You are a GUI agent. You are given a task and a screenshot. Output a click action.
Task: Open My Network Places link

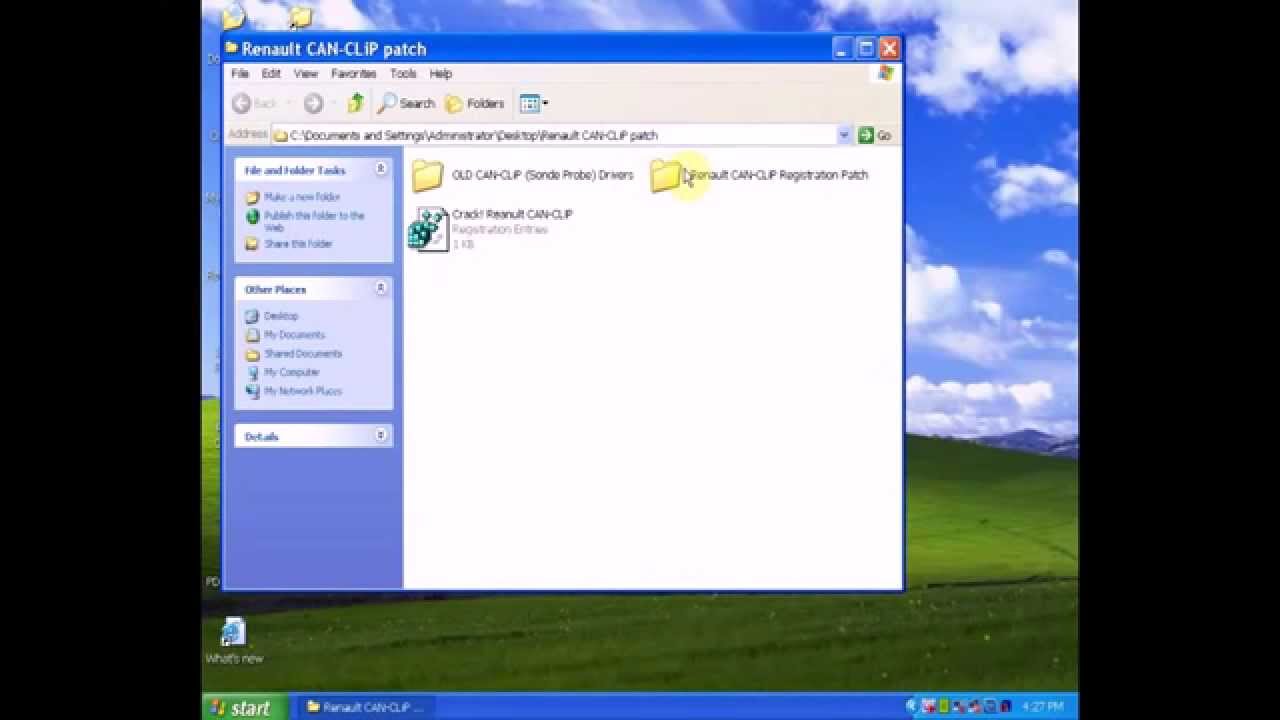tap(303, 391)
